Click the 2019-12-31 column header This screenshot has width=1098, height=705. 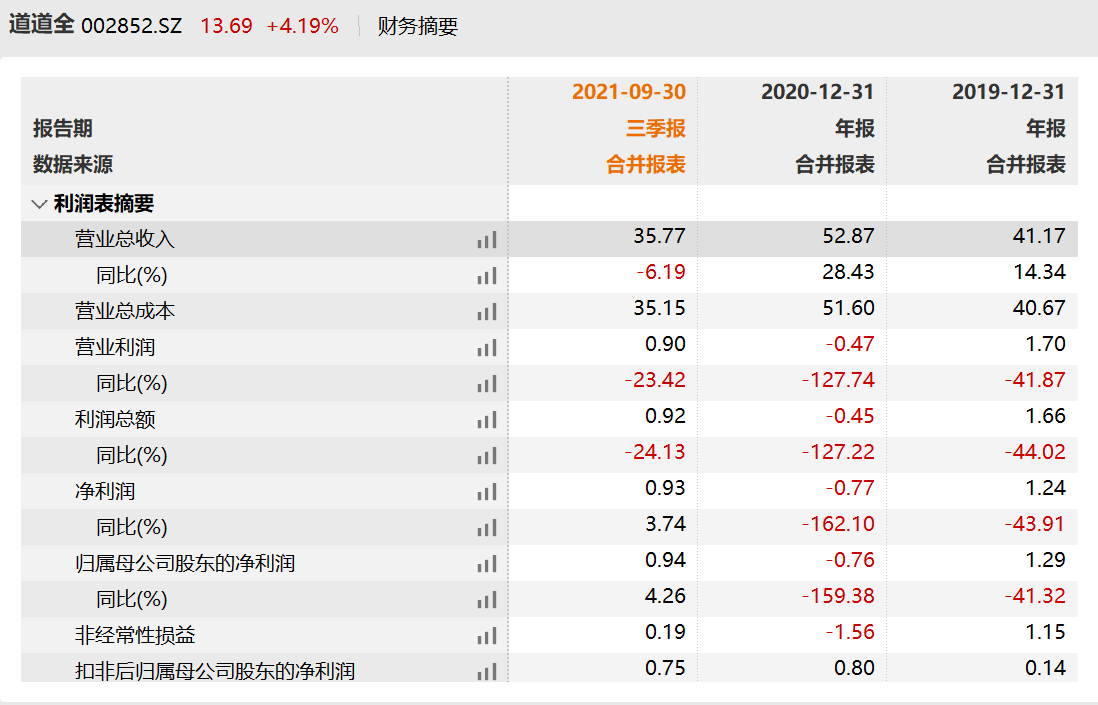click(1008, 92)
